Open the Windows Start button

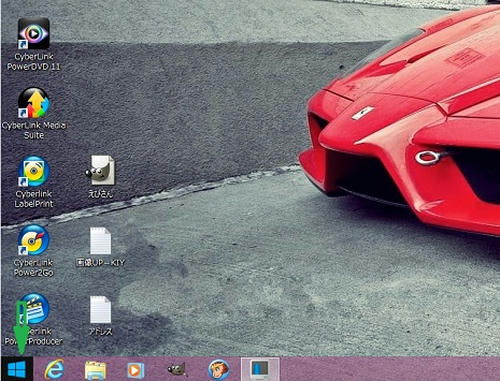click(x=17, y=369)
